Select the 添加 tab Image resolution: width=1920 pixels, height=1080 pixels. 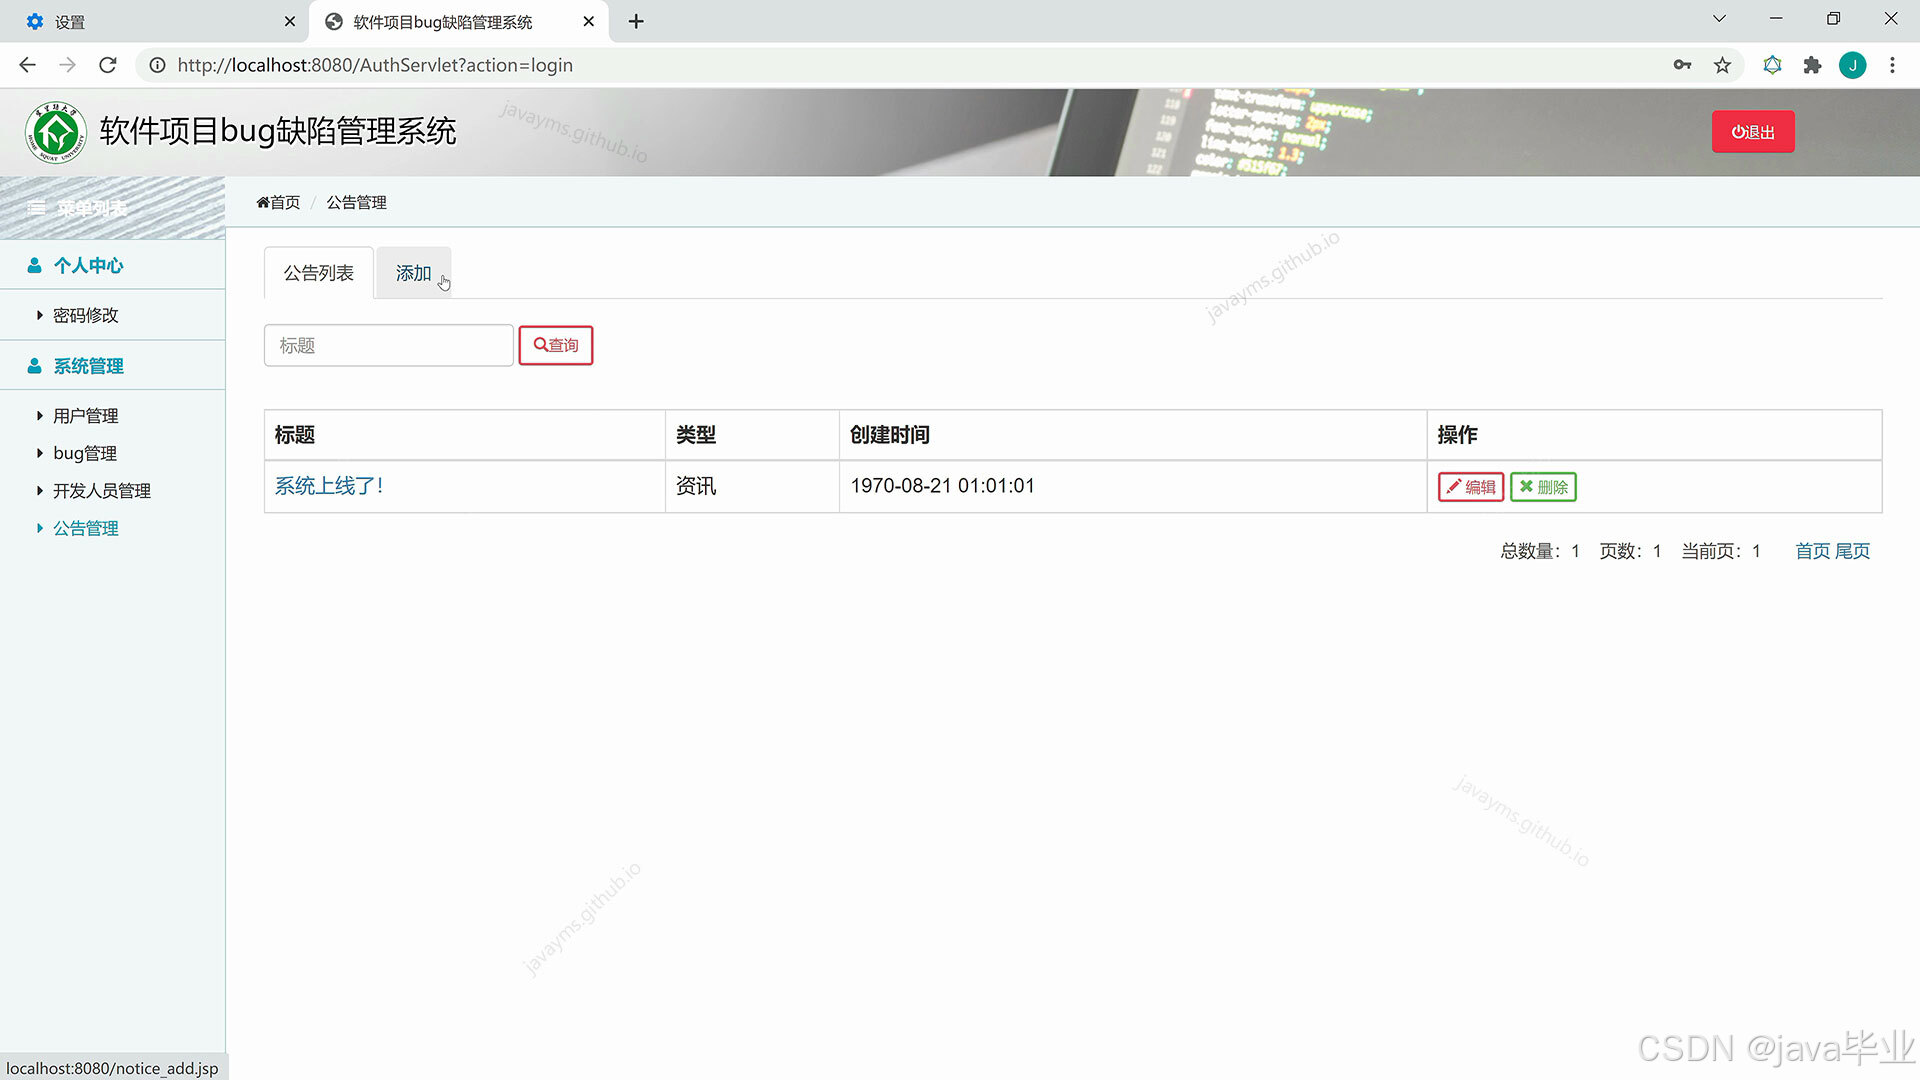coord(413,273)
